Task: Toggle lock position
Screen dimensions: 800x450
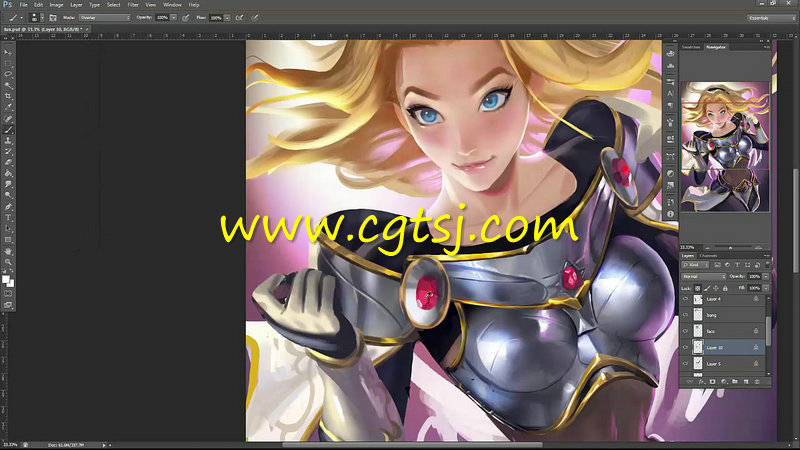Action: 716,288
